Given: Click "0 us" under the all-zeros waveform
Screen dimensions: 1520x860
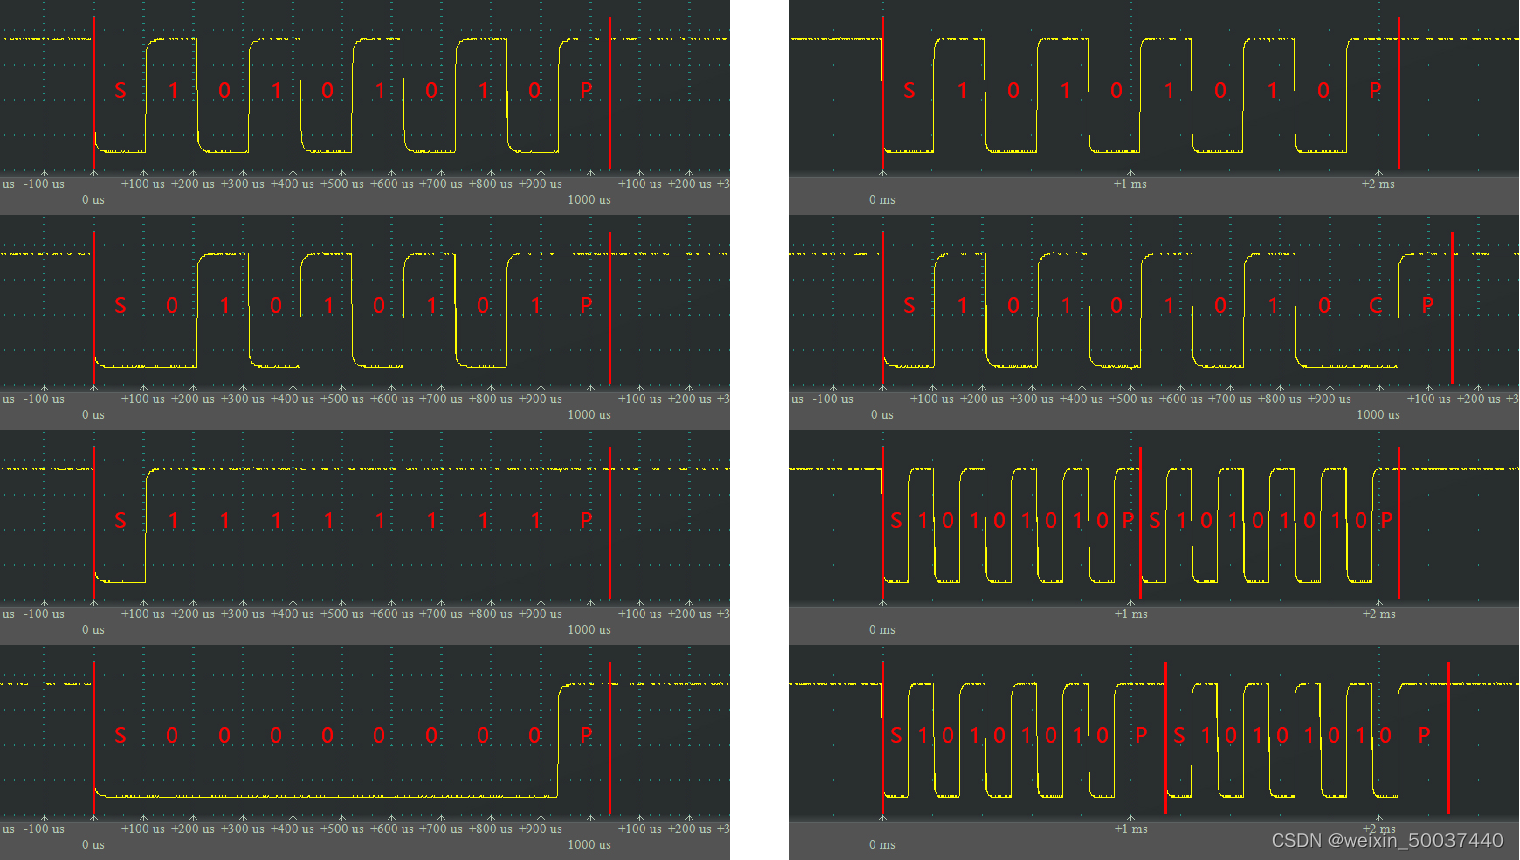Looking at the screenshot, I should click(93, 845).
